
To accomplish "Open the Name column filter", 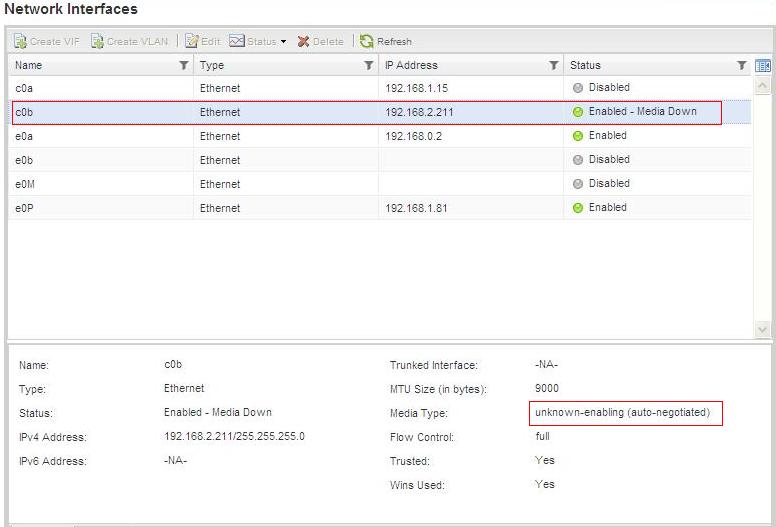I will click(183, 66).
